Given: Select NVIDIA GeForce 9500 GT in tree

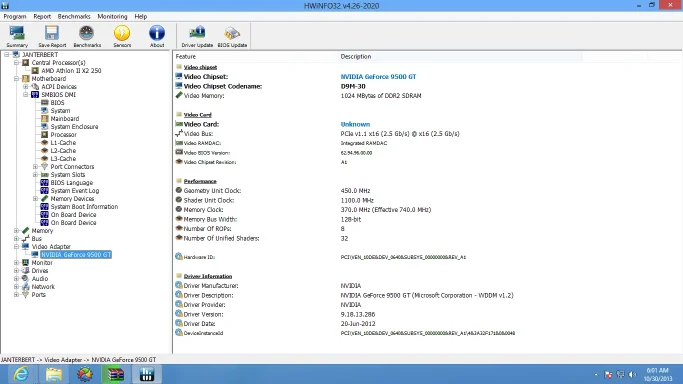Looking at the screenshot, I should [76, 255].
